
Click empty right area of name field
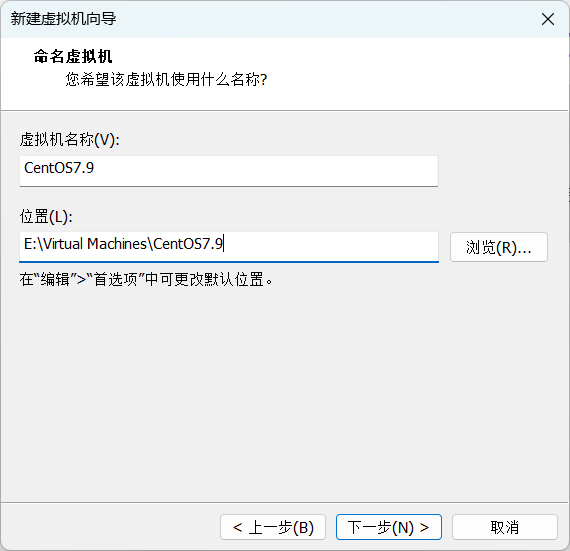[x=265, y=171]
